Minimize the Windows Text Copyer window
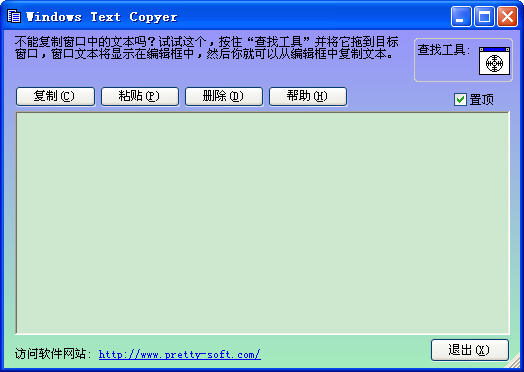524x372 pixels. 461,16
